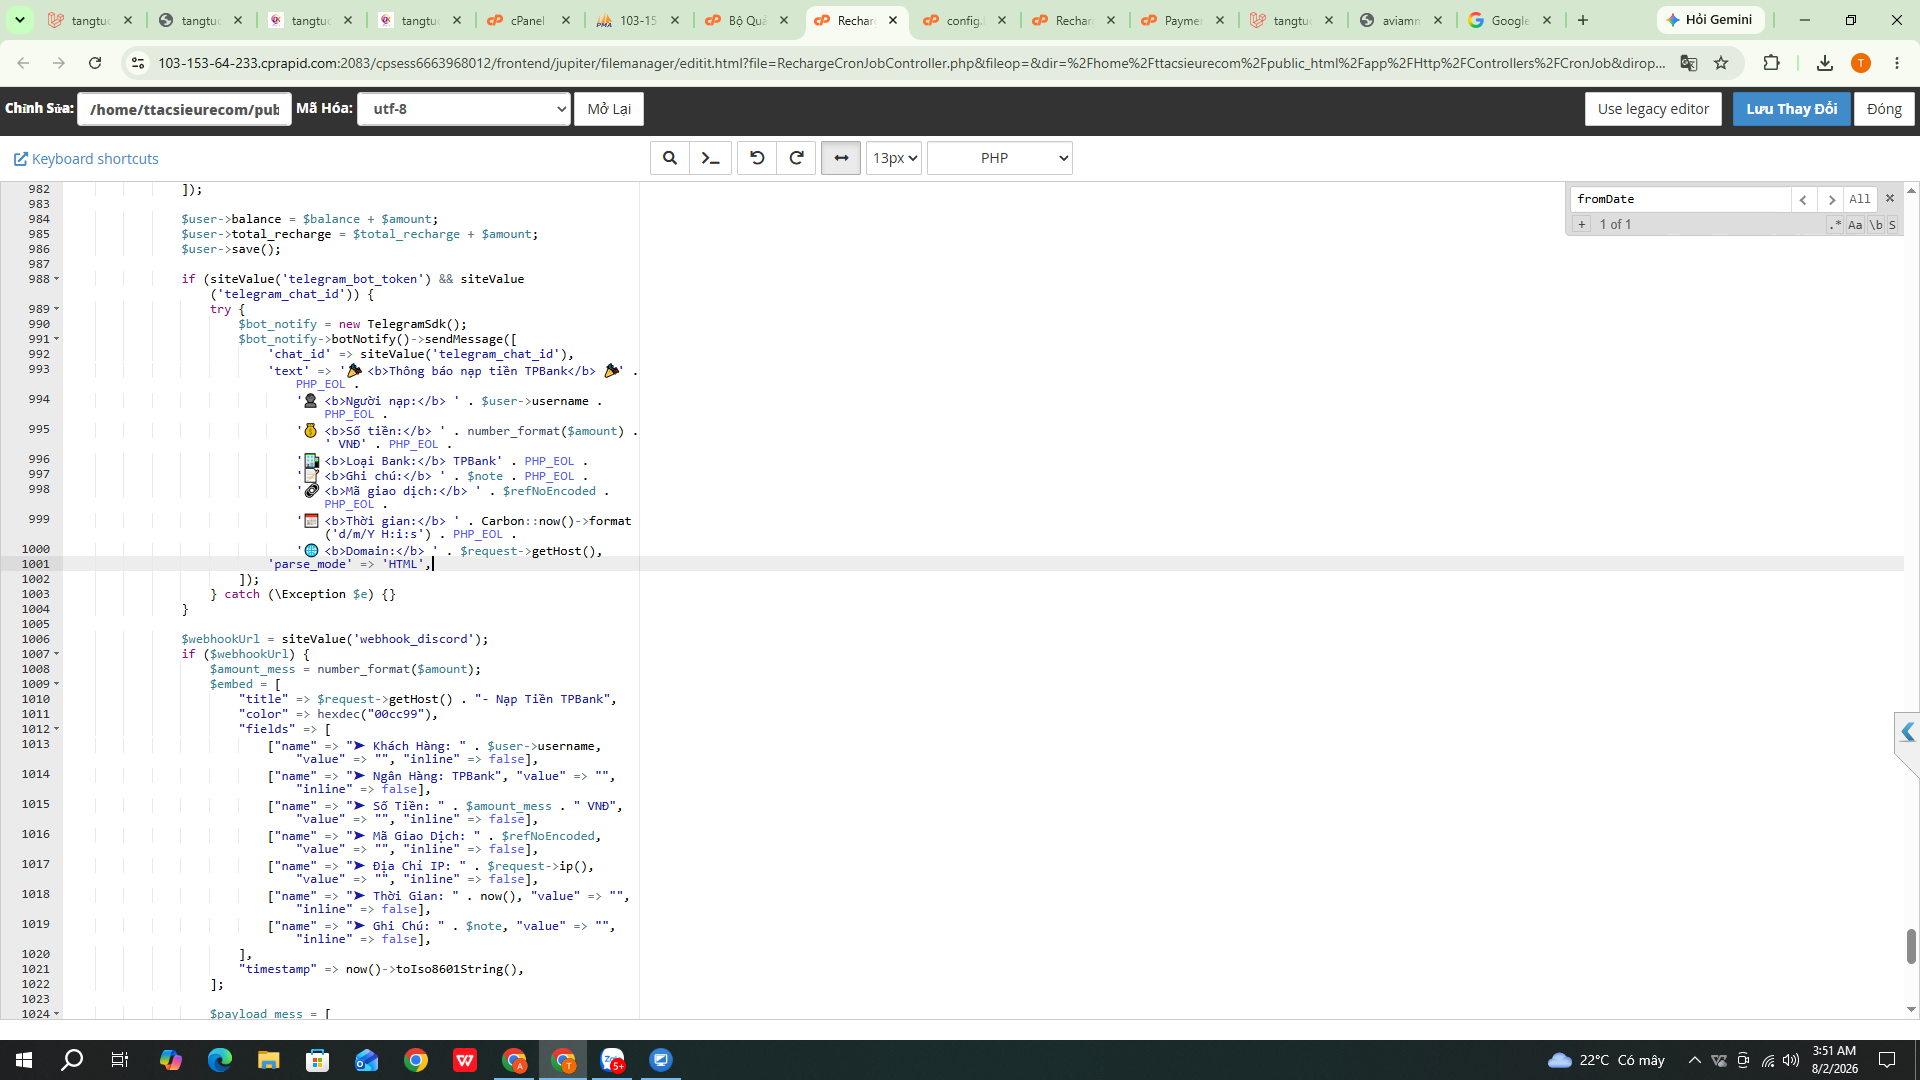Screen dimensions: 1920x1080
Task: Collapse the code fold at line 988
Action: pyautogui.click(x=57, y=279)
